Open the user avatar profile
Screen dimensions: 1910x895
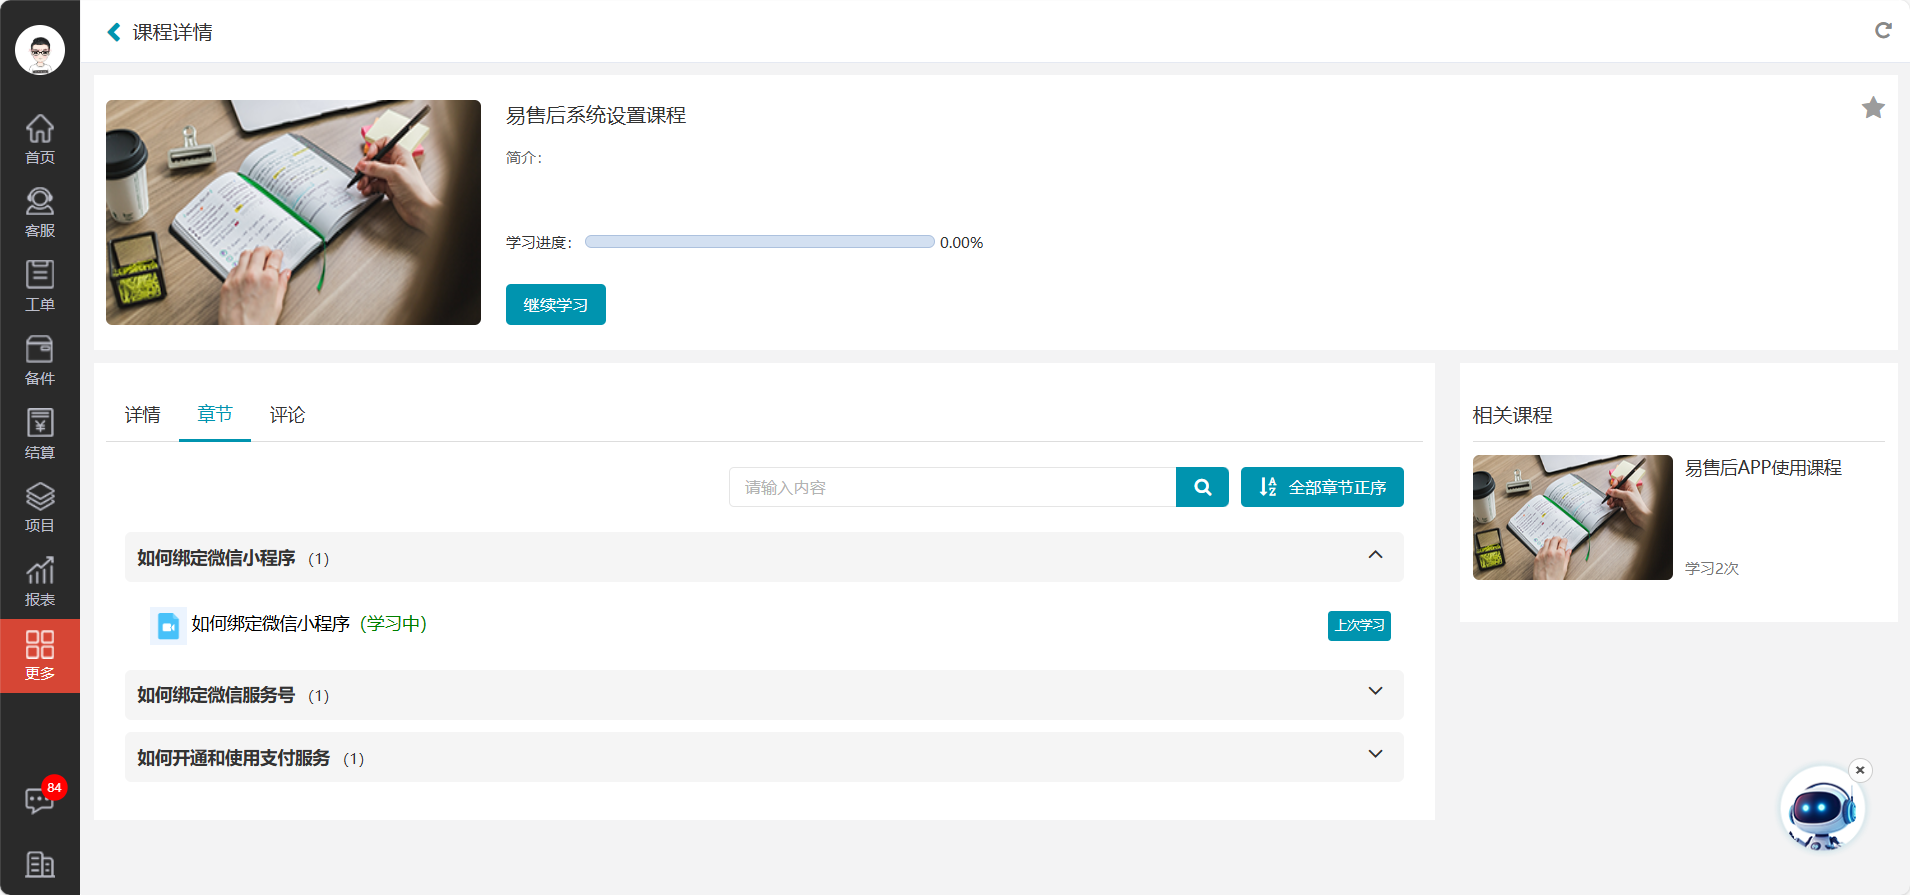coord(40,50)
